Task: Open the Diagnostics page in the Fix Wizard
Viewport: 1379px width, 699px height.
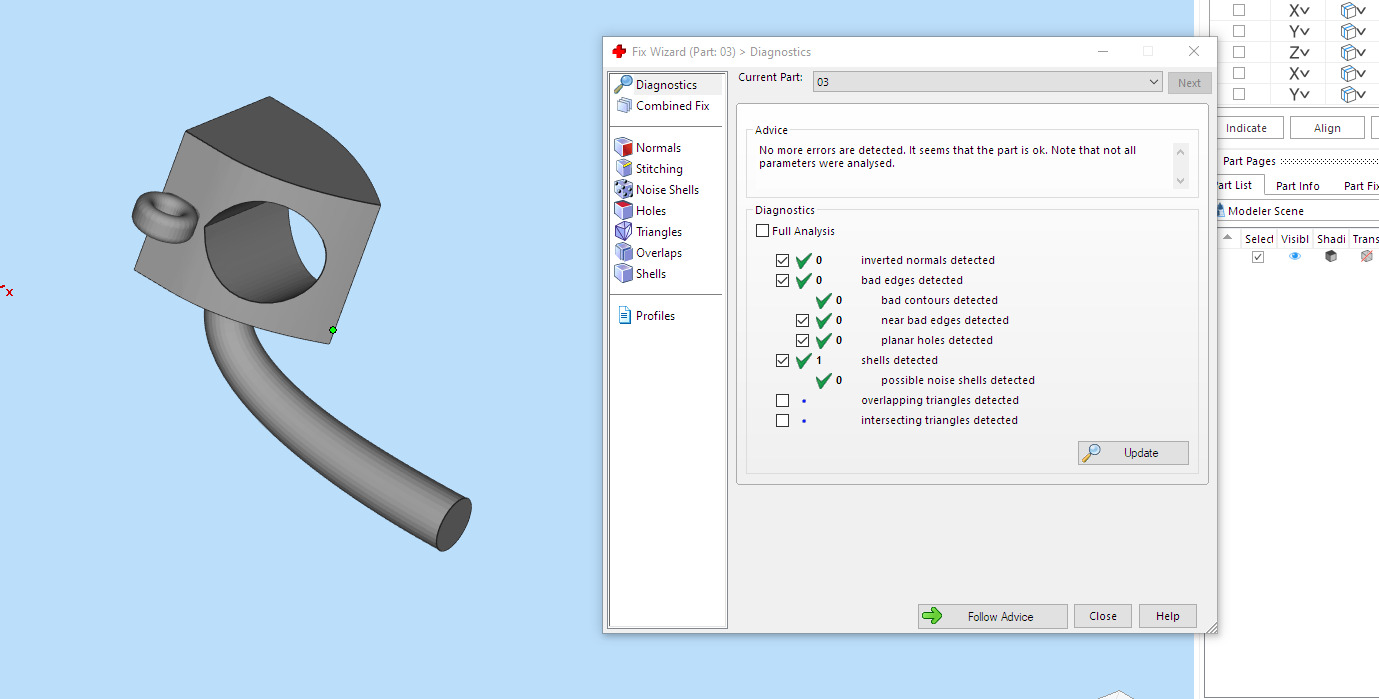Action: [666, 85]
